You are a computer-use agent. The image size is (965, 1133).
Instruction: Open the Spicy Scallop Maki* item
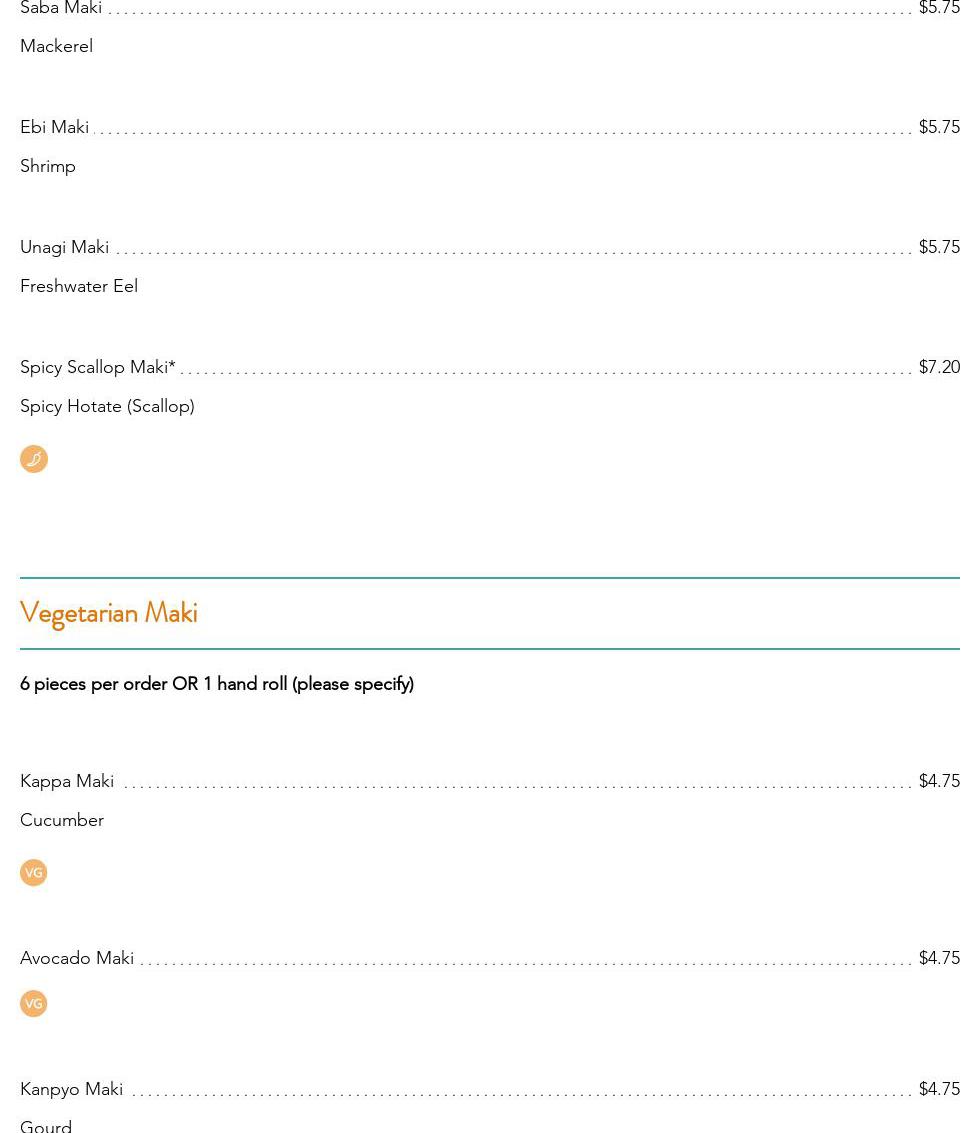tap(98, 367)
